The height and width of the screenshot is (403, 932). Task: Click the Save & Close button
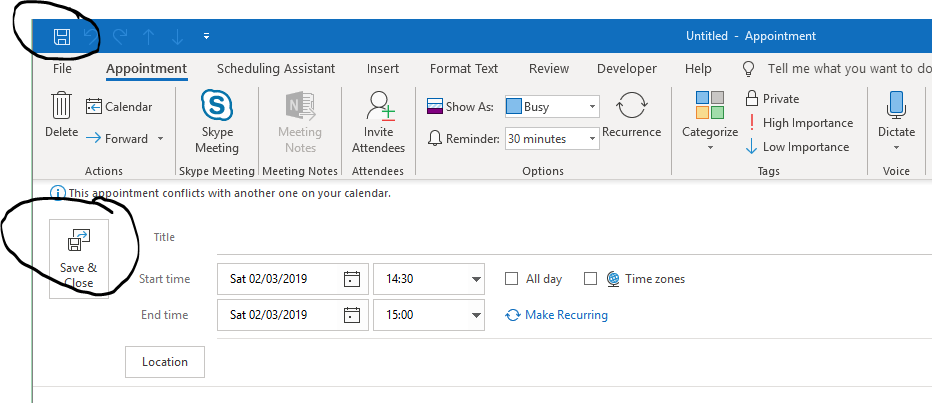pos(78,259)
